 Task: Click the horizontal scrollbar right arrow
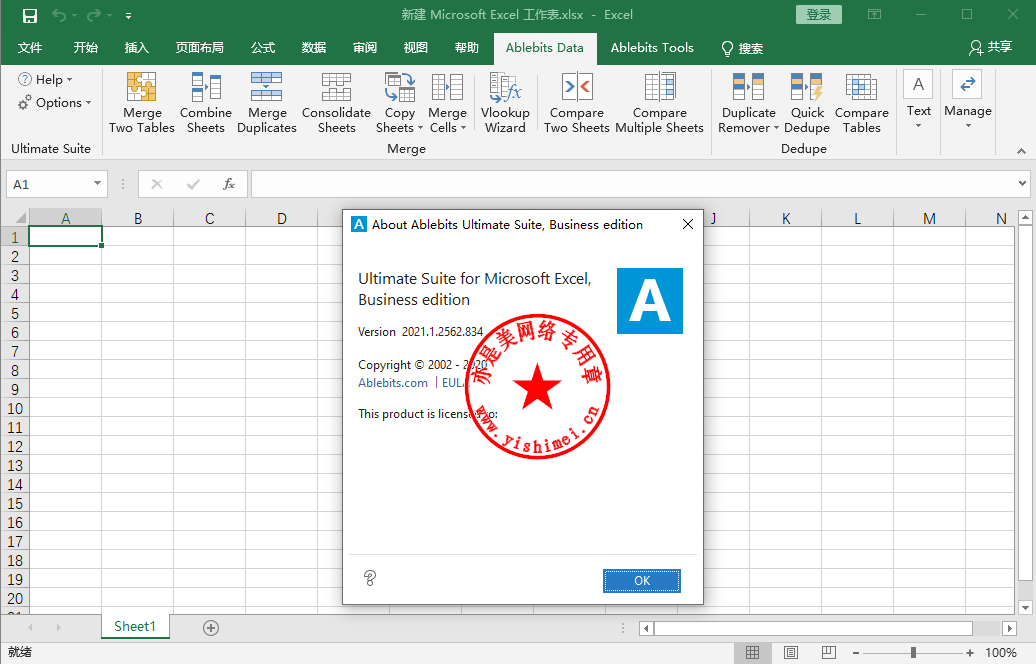pos(1009,628)
